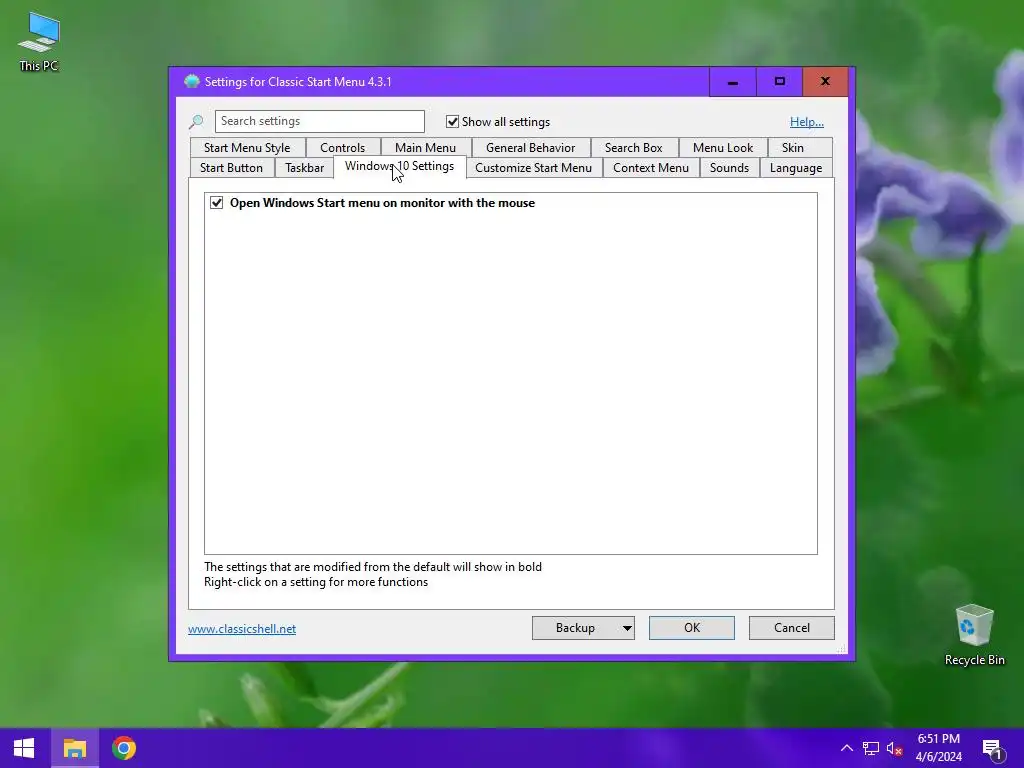Open File Explorer from the taskbar
1024x768 pixels.
(x=74, y=748)
